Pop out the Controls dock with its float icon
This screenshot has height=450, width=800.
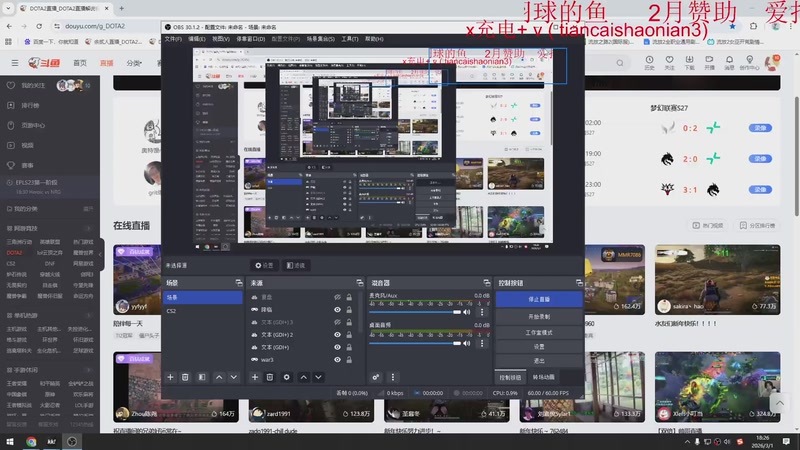click(579, 283)
